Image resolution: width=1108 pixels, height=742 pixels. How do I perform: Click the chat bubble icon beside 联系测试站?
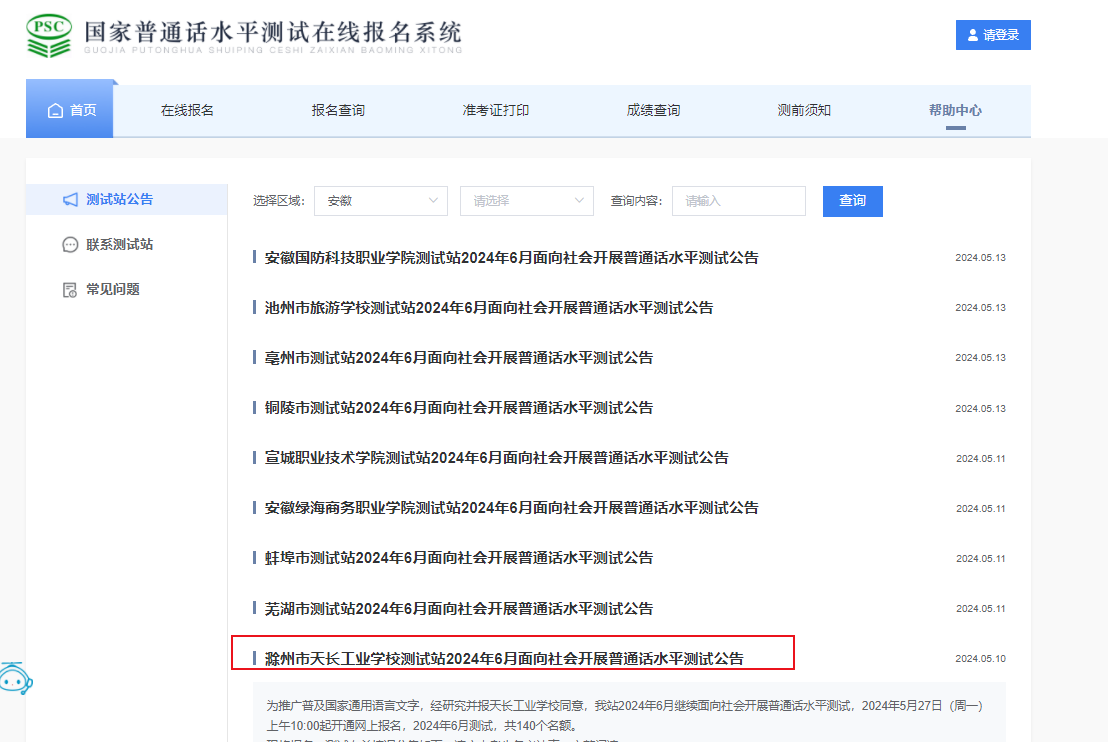70,245
